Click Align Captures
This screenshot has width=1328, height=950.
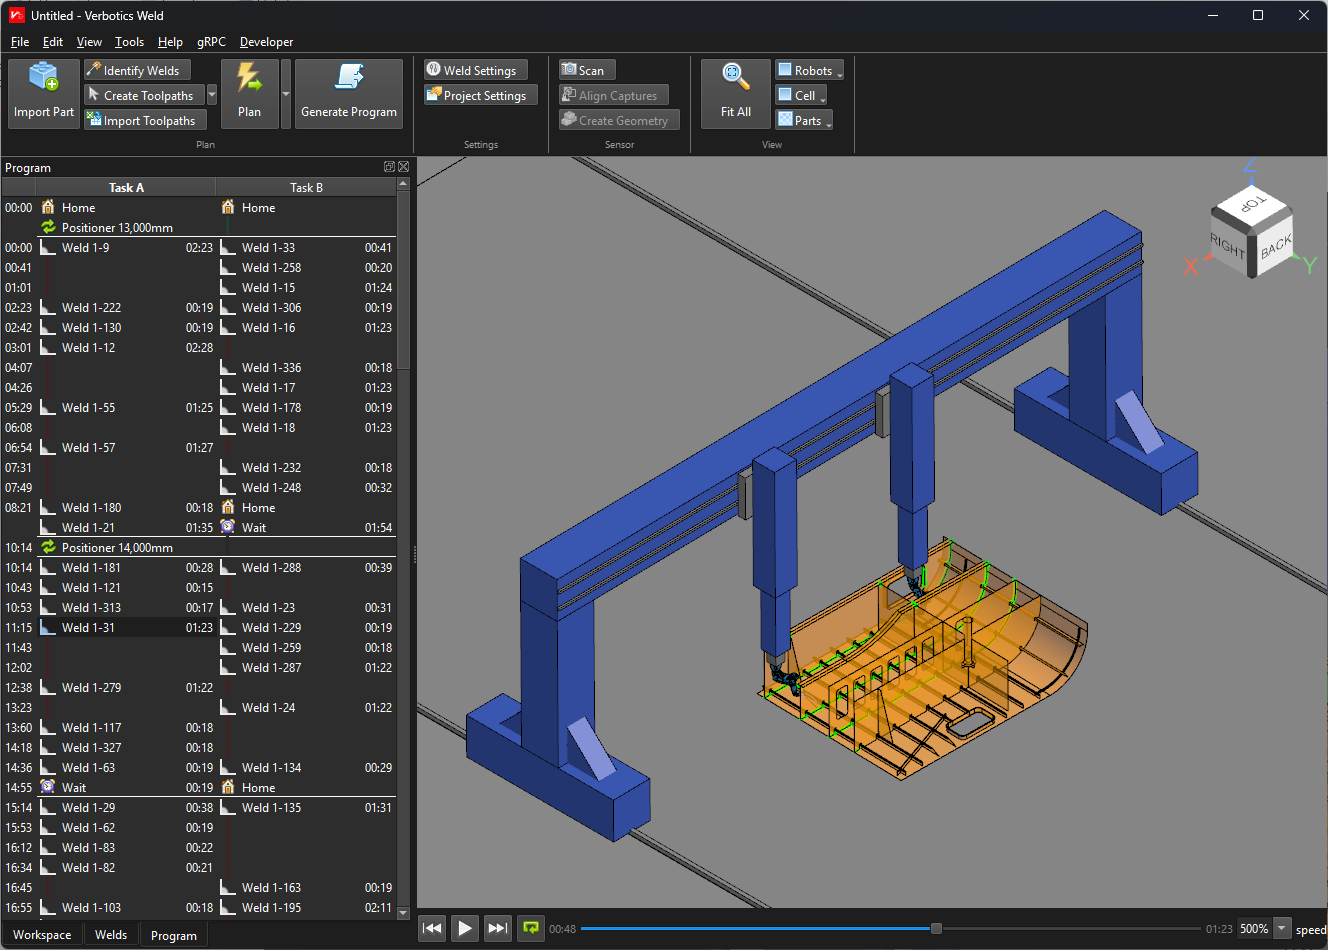(613, 95)
